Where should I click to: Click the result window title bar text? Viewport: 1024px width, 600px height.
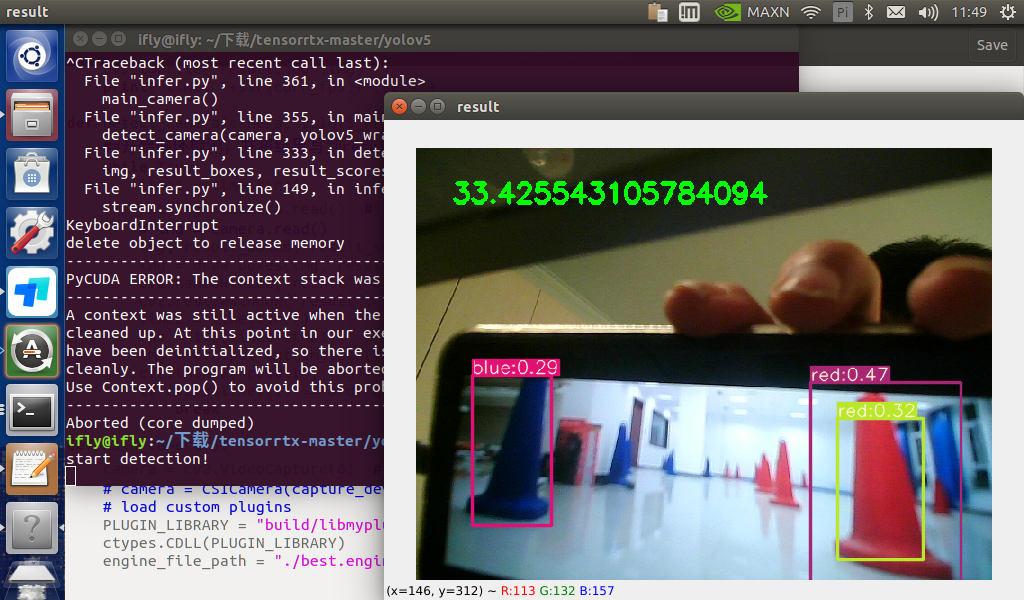tap(478, 107)
